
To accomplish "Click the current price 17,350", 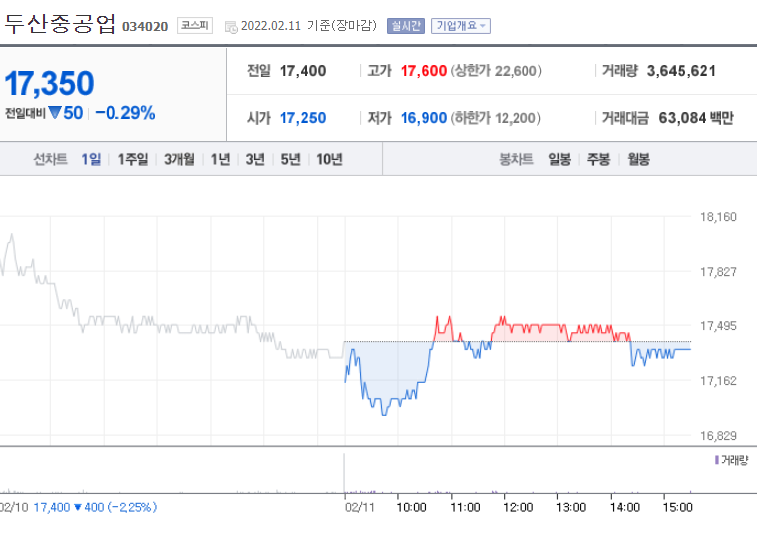I will click(49, 84).
